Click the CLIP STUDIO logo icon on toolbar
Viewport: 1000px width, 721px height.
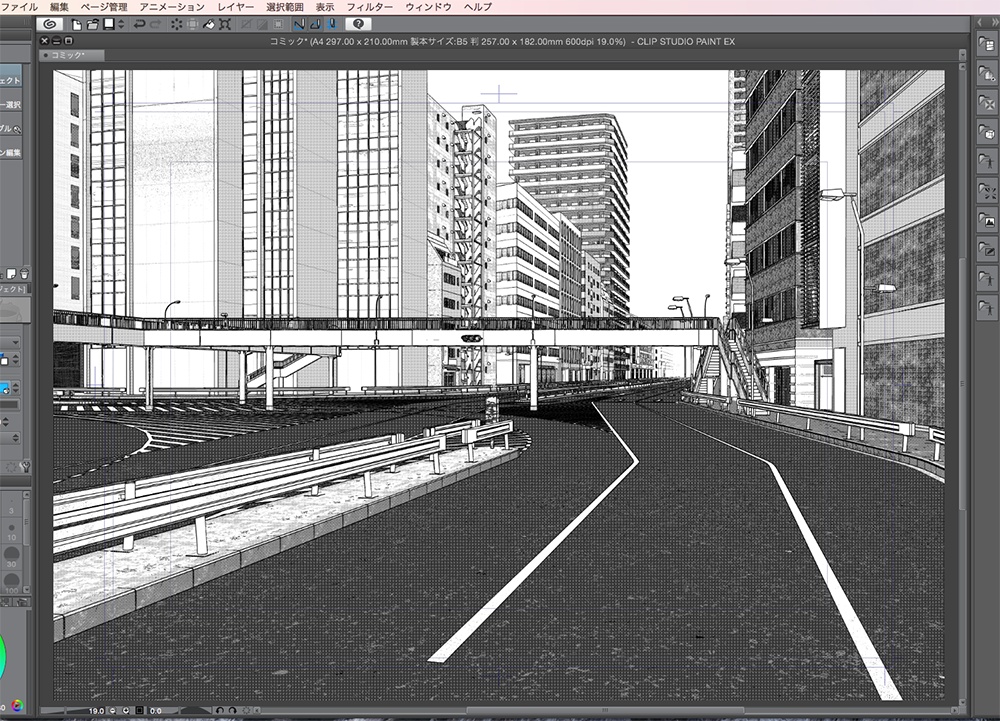click(x=50, y=25)
